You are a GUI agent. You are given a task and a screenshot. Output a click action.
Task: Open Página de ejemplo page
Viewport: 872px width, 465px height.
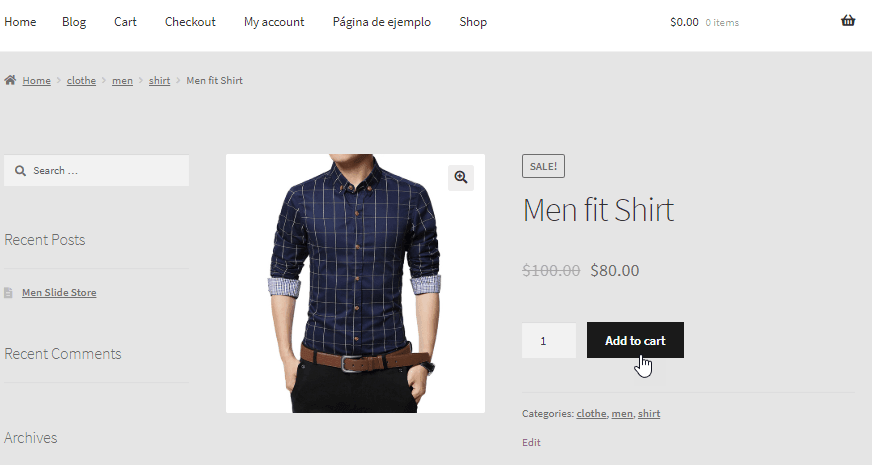[x=382, y=22]
